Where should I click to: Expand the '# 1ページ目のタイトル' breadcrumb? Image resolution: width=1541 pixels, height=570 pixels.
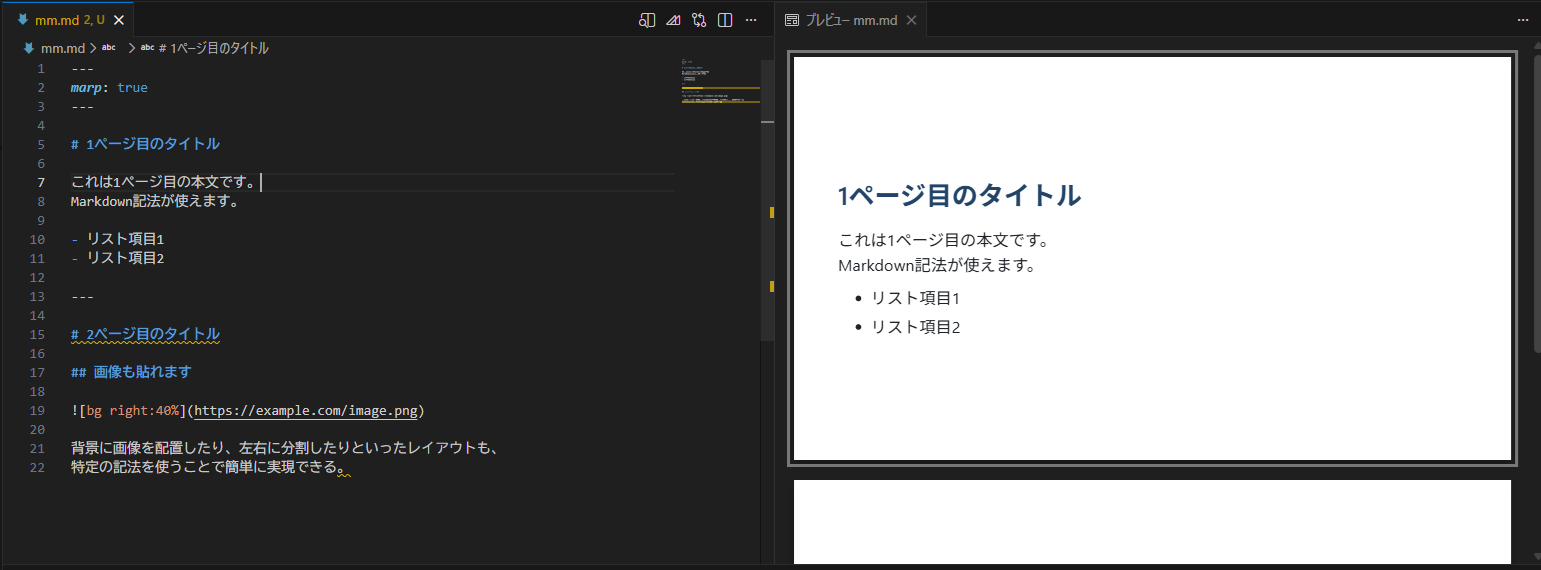[x=213, y=48]
